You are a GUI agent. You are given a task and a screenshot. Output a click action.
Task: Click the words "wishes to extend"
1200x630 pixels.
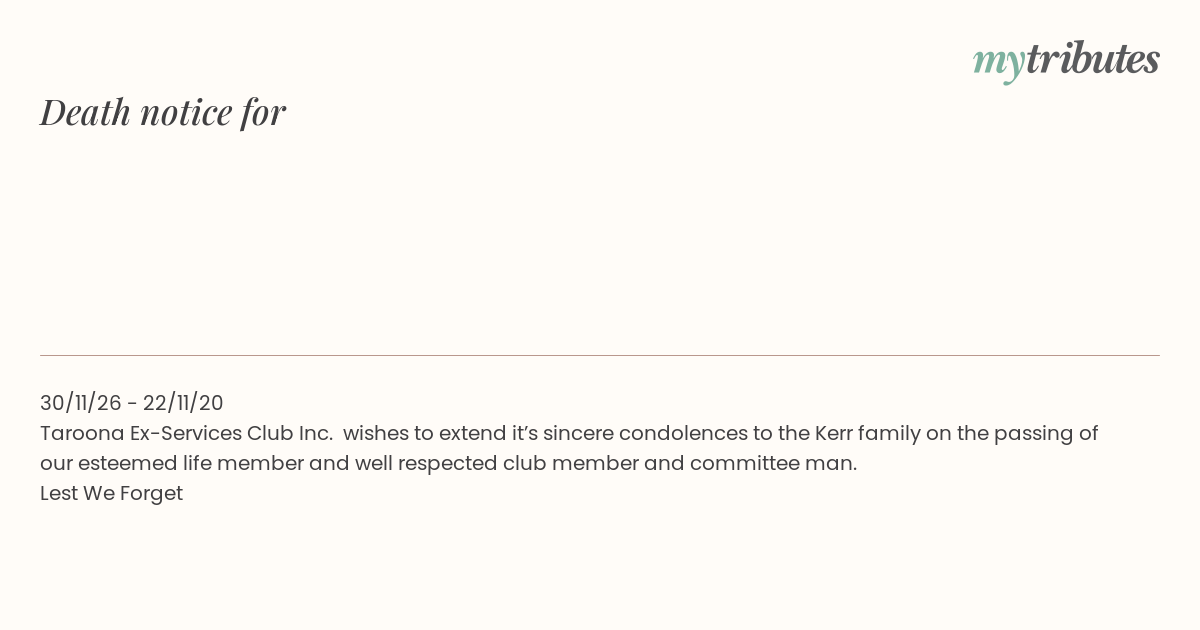pyautogui.click(x=422, y=433)
